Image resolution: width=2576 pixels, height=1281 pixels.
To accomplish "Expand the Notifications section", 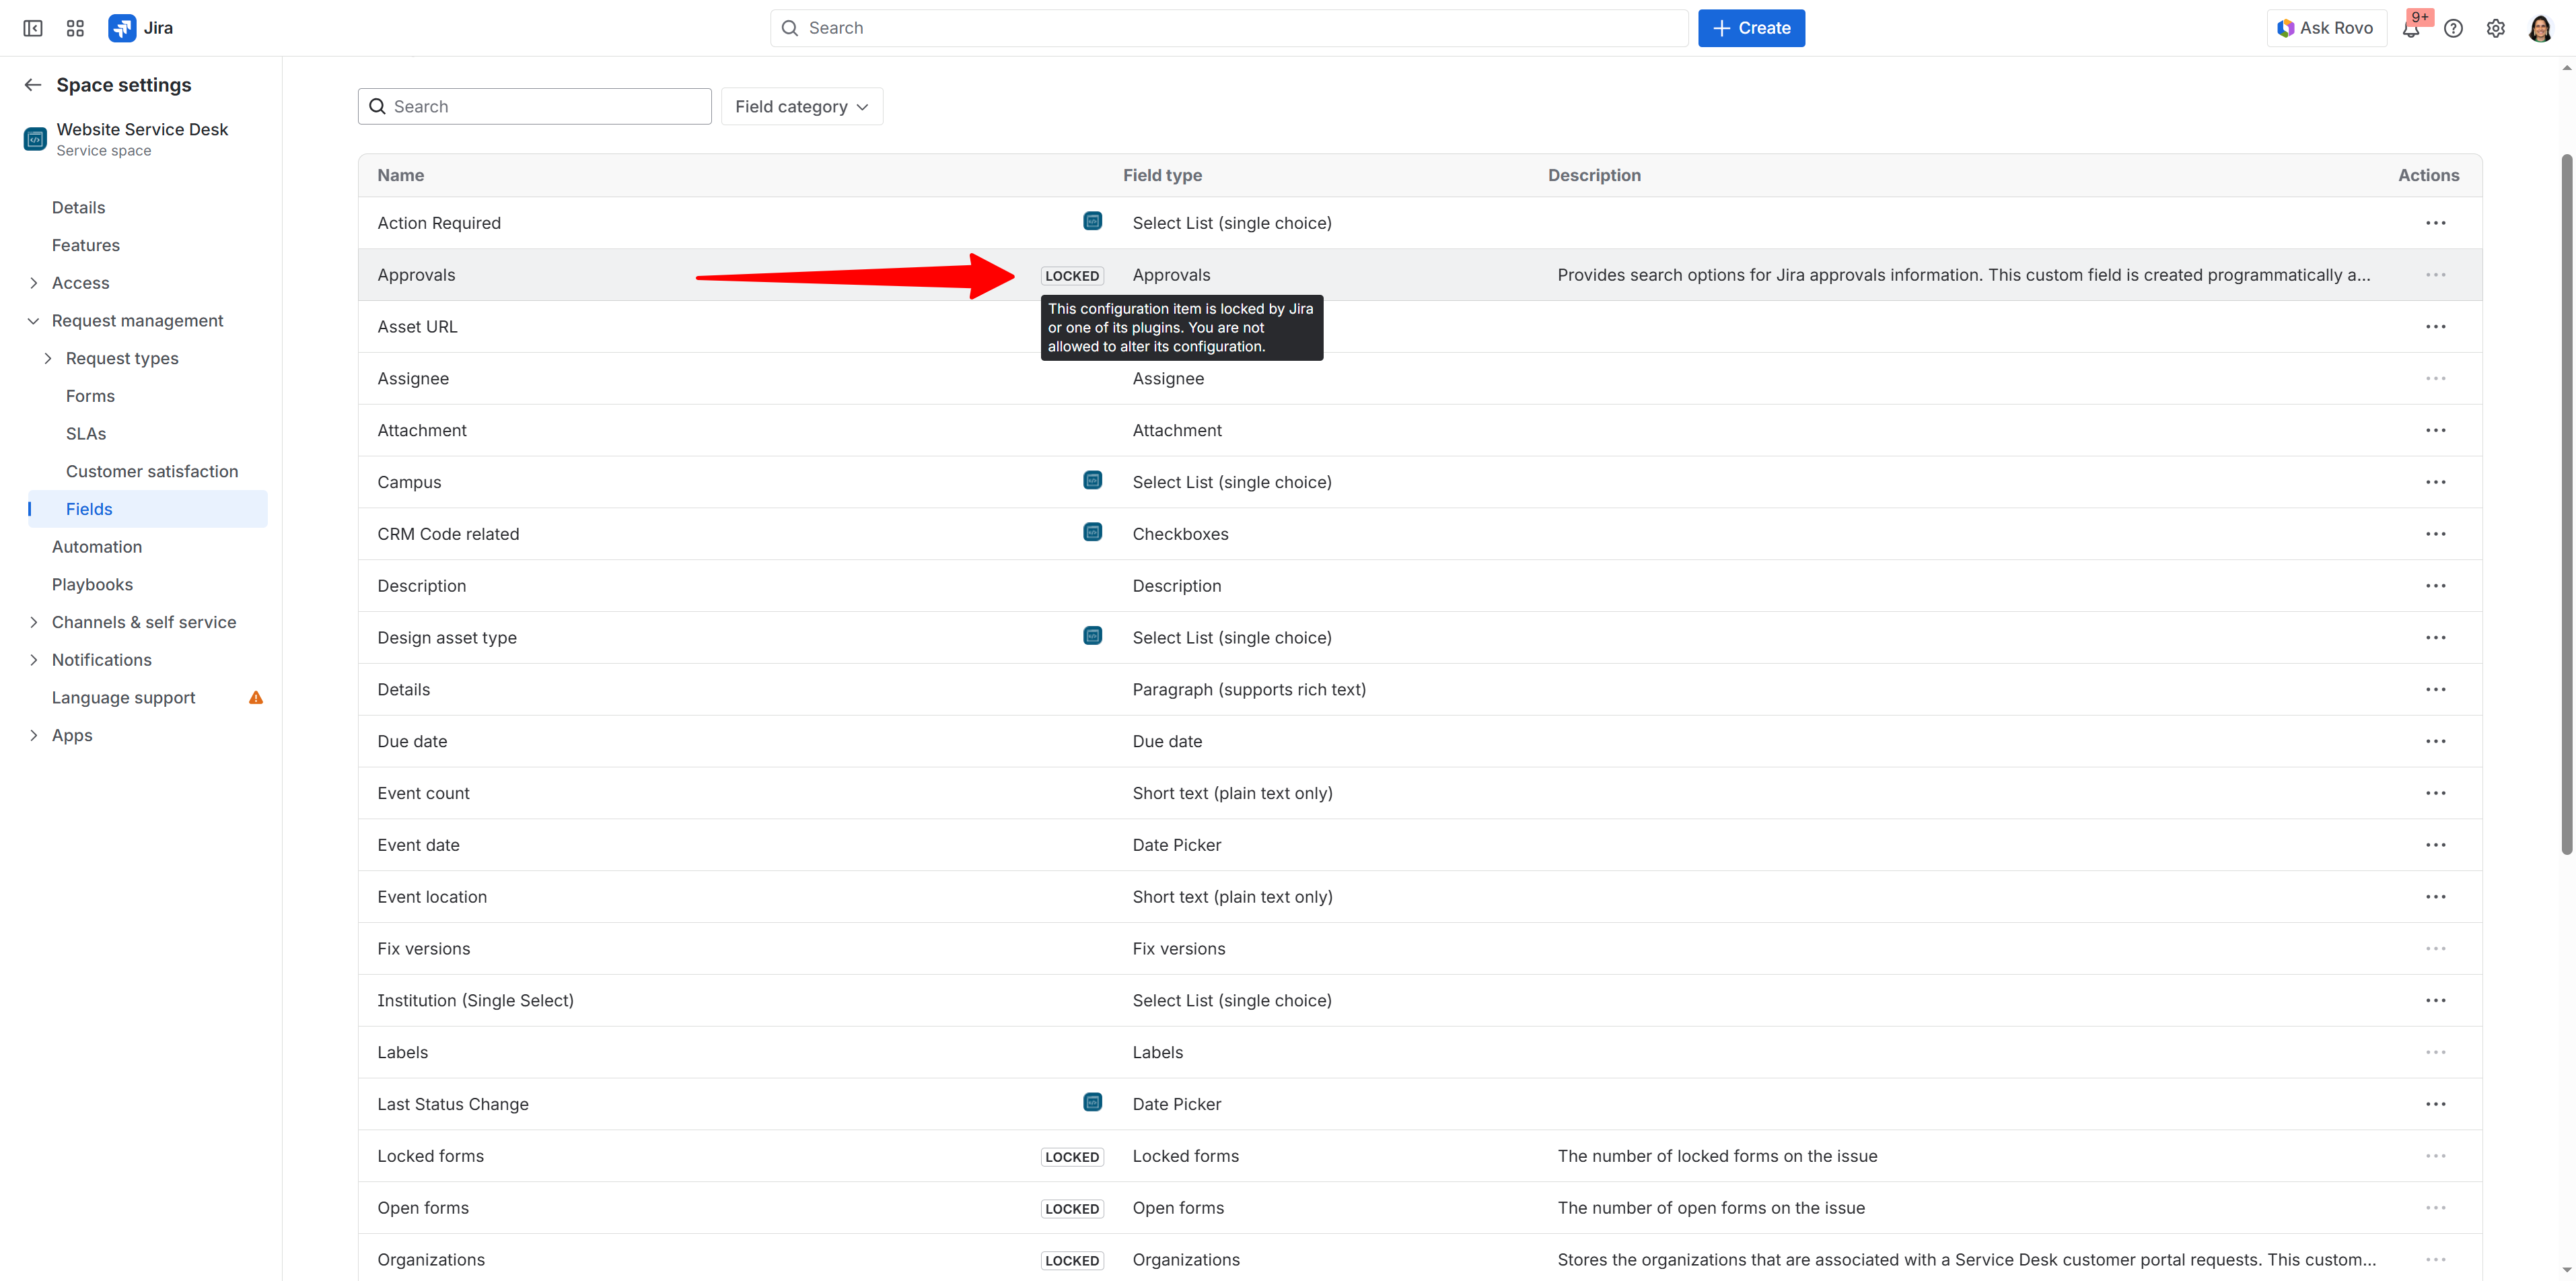I will [x=33, y=660].
